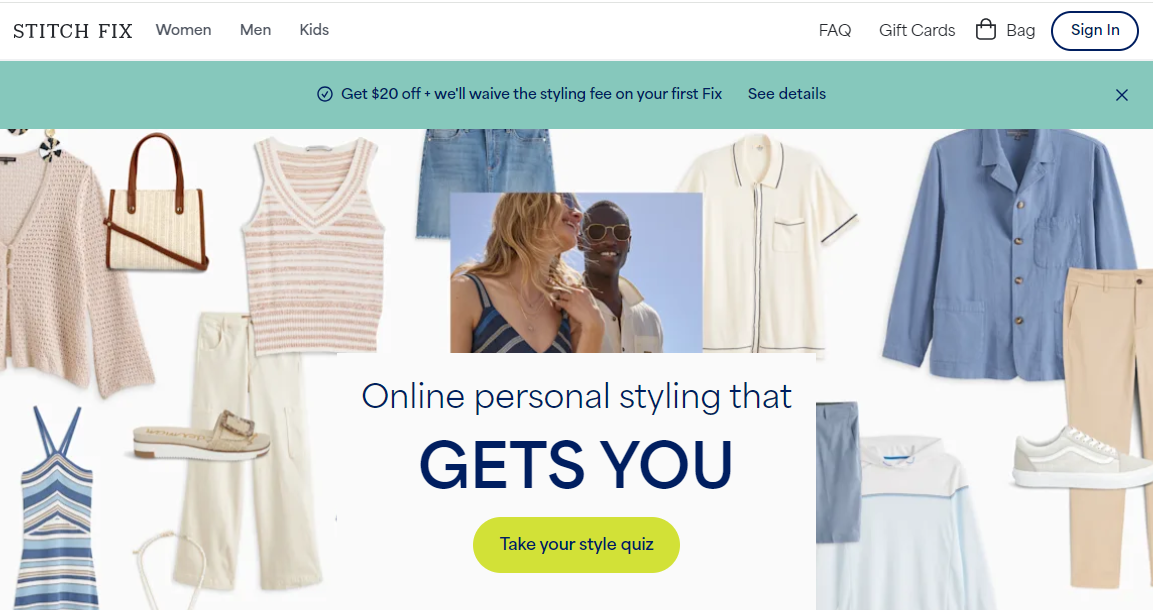Open the Men menu
Image resolution: width=1153 pixels, height=610 pixels.
pyautogui.click(x=255, y=30)
